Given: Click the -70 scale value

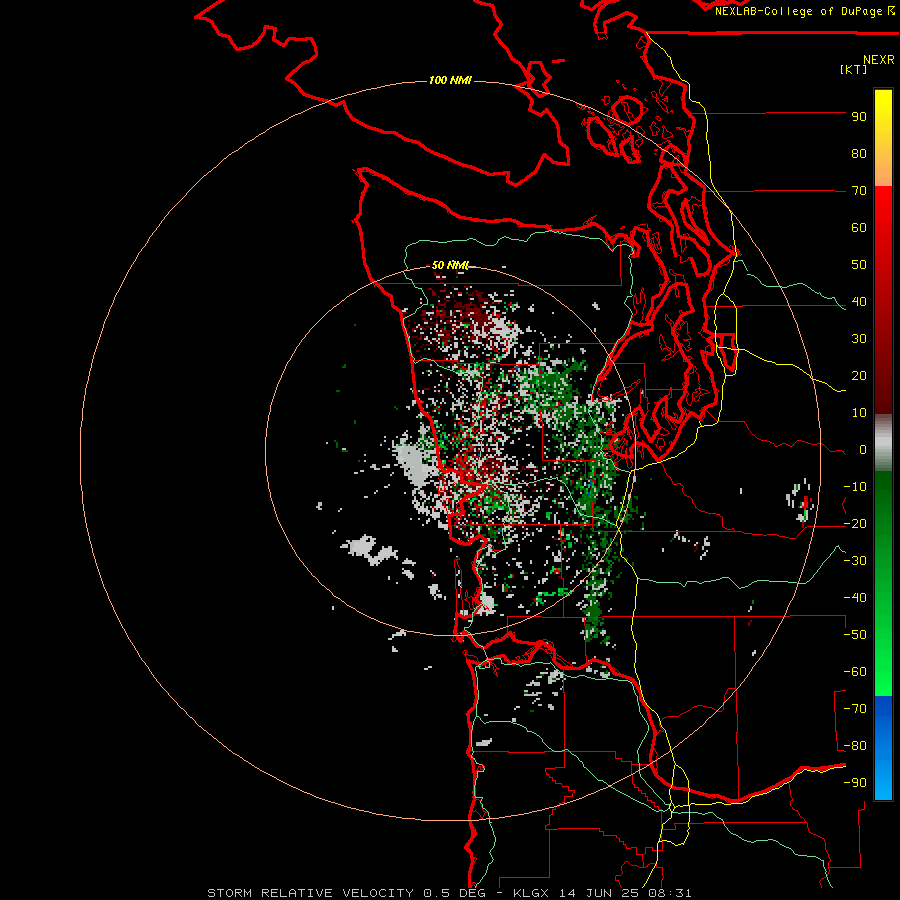Looking at the screenshot, I should [x=855, y=709].
